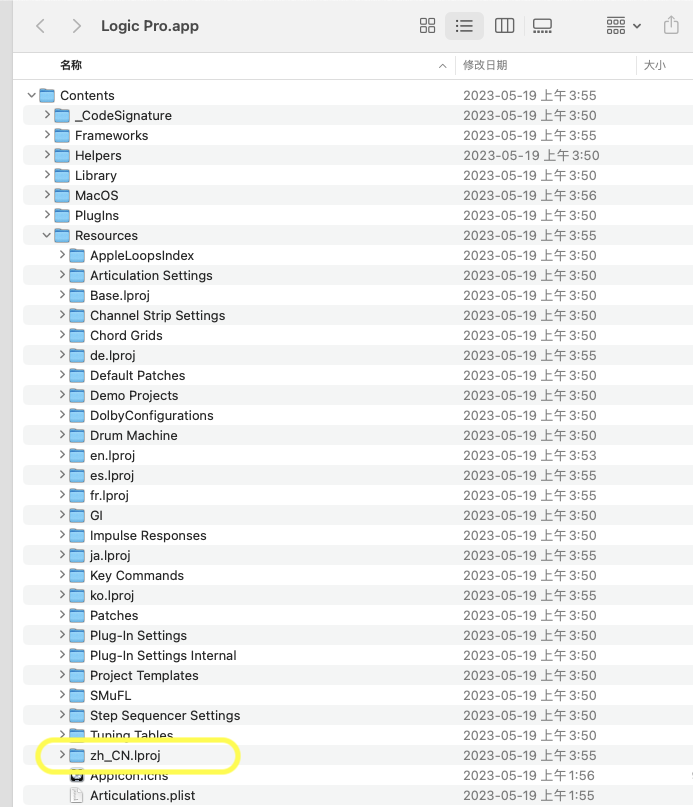The height and width of the screenshot is (807, 693).
Task: Select the es.lproj row
Action: [x=358, y=476]
